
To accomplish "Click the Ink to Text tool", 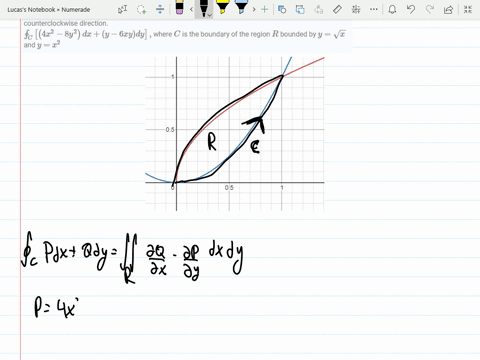I will coord(318,9).
